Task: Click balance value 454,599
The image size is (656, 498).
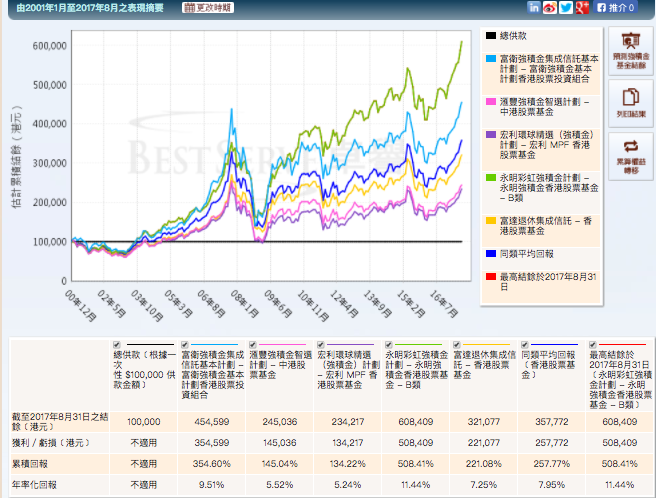Action: [212, 422]
